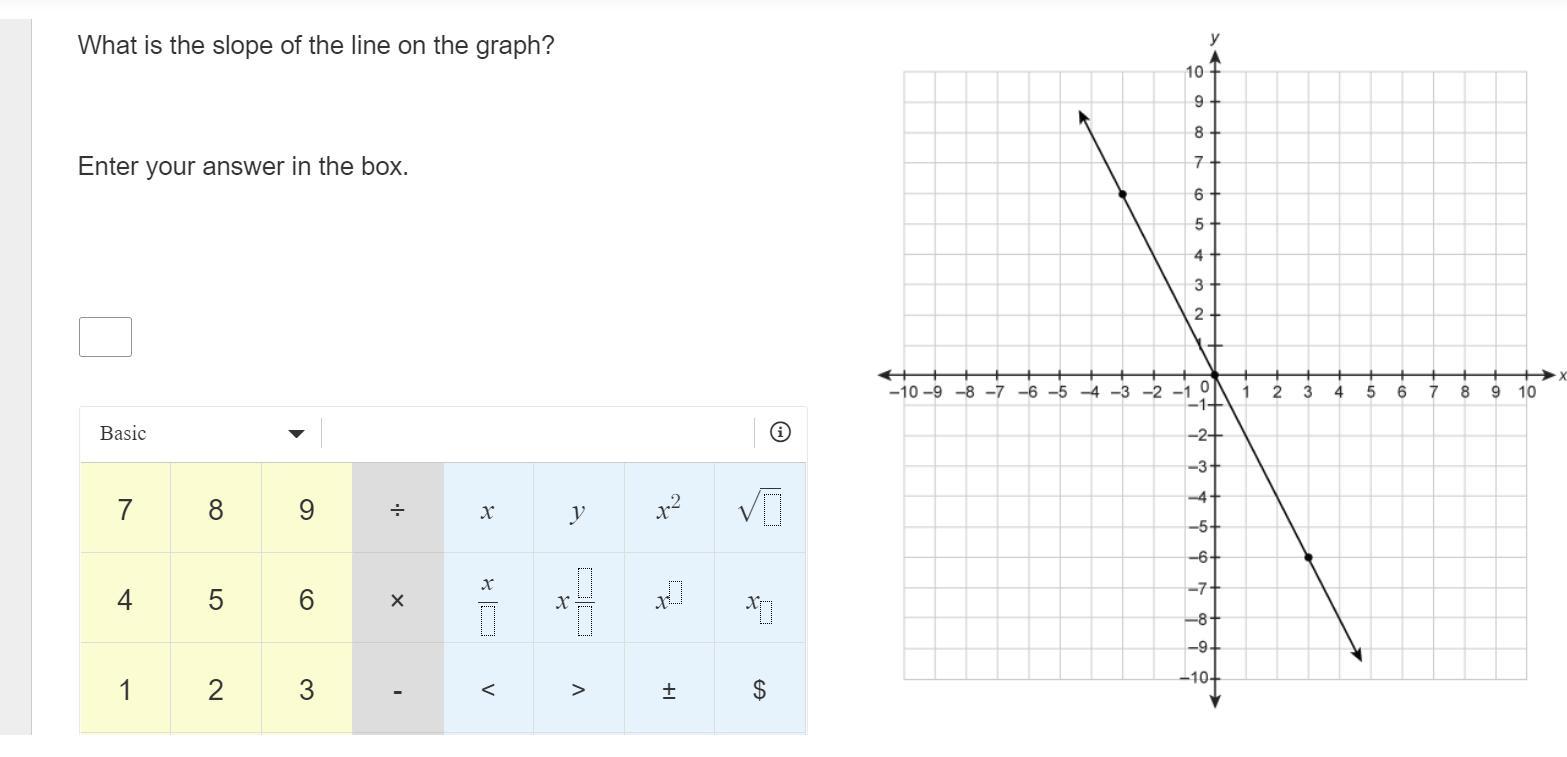Insert the mixed number template
Image resolution: width=1567 pixels, height=757 pixels.
coord(578,600)
